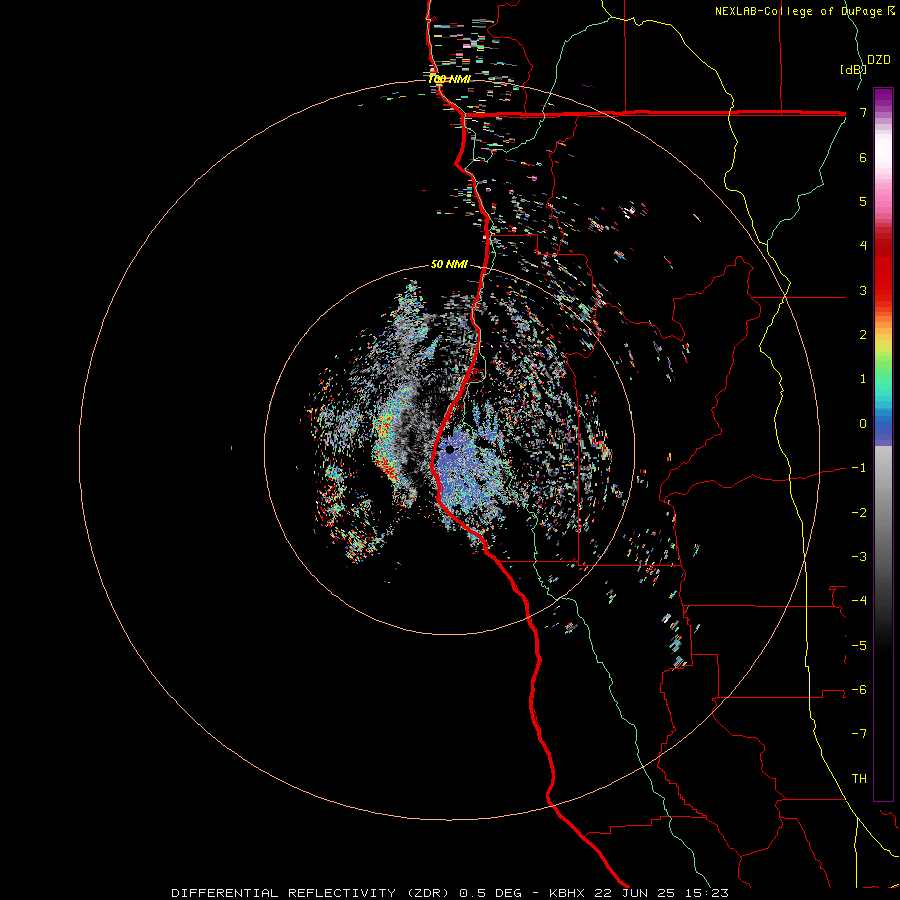Click the 2 value on the color scale
The height and width of the screenshot is (900, 900).
coord(863,335)
